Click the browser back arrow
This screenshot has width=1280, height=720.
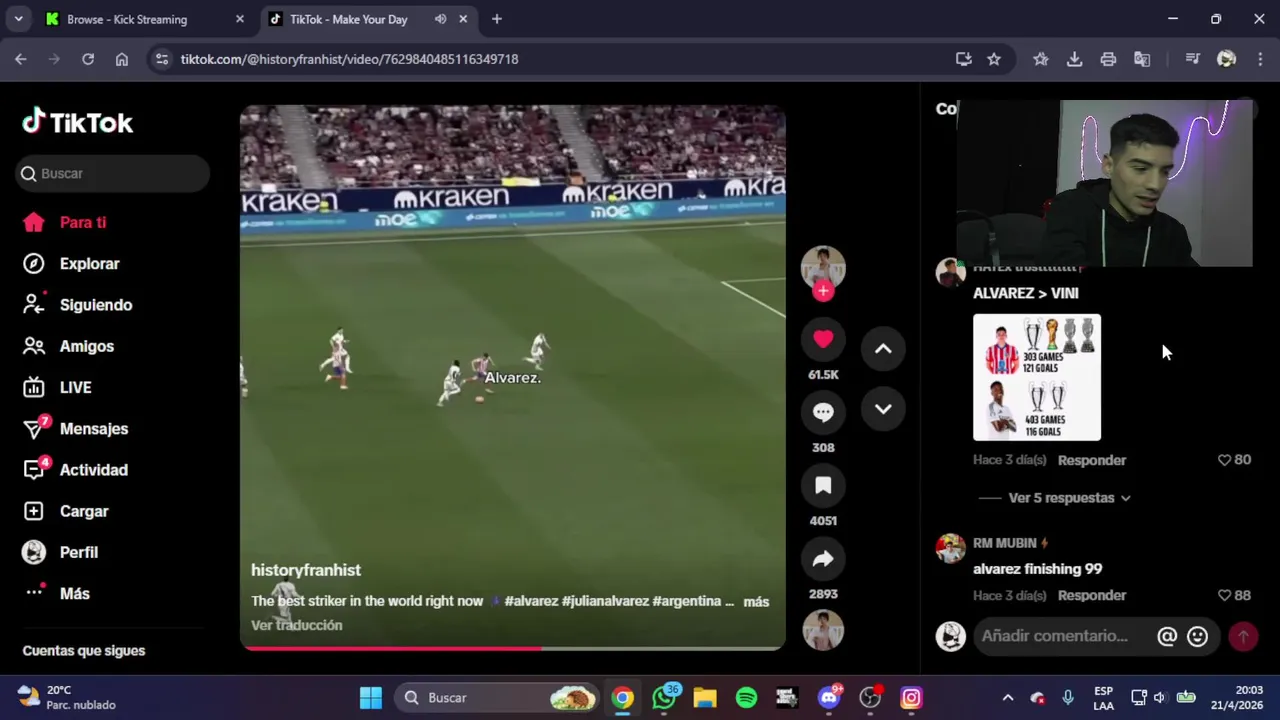click(21, 59)
